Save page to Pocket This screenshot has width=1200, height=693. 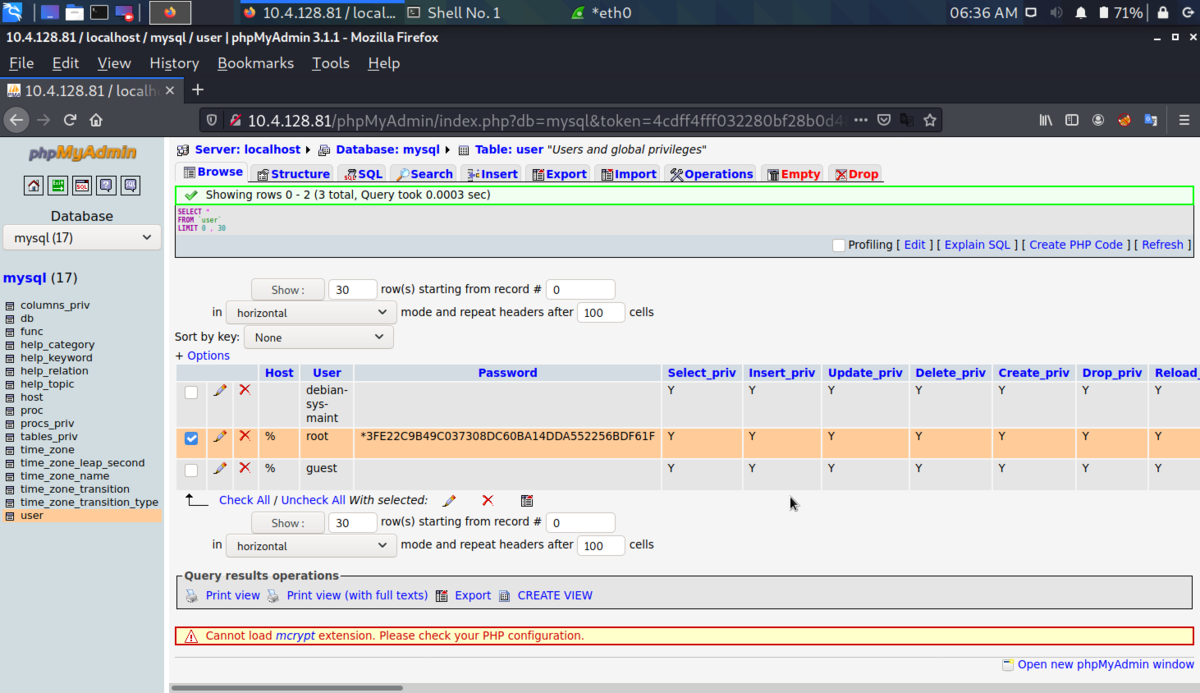884,120
